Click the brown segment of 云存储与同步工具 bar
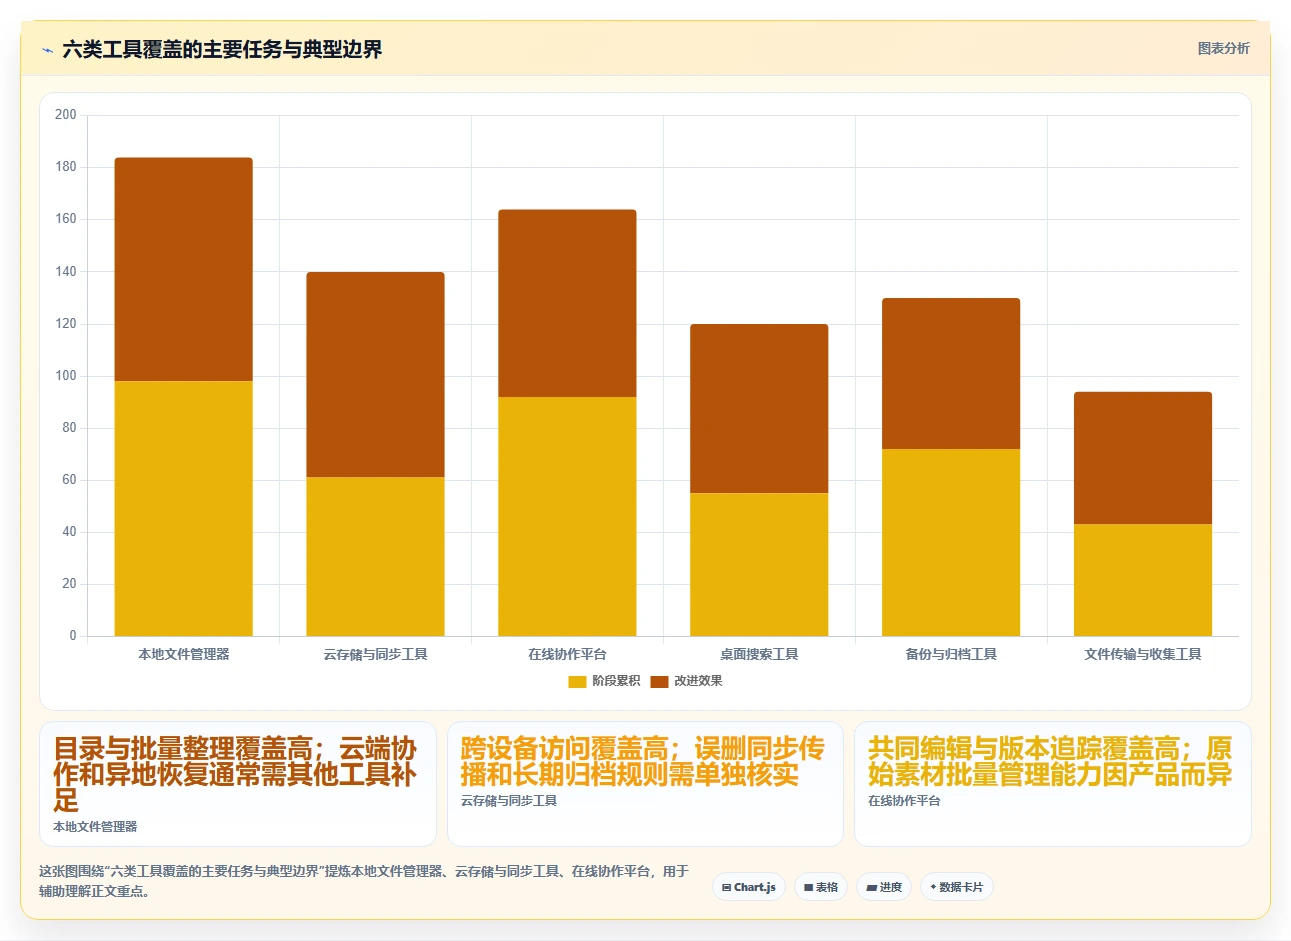Viewport: 1291px width, 941px height. click(375, 374)
